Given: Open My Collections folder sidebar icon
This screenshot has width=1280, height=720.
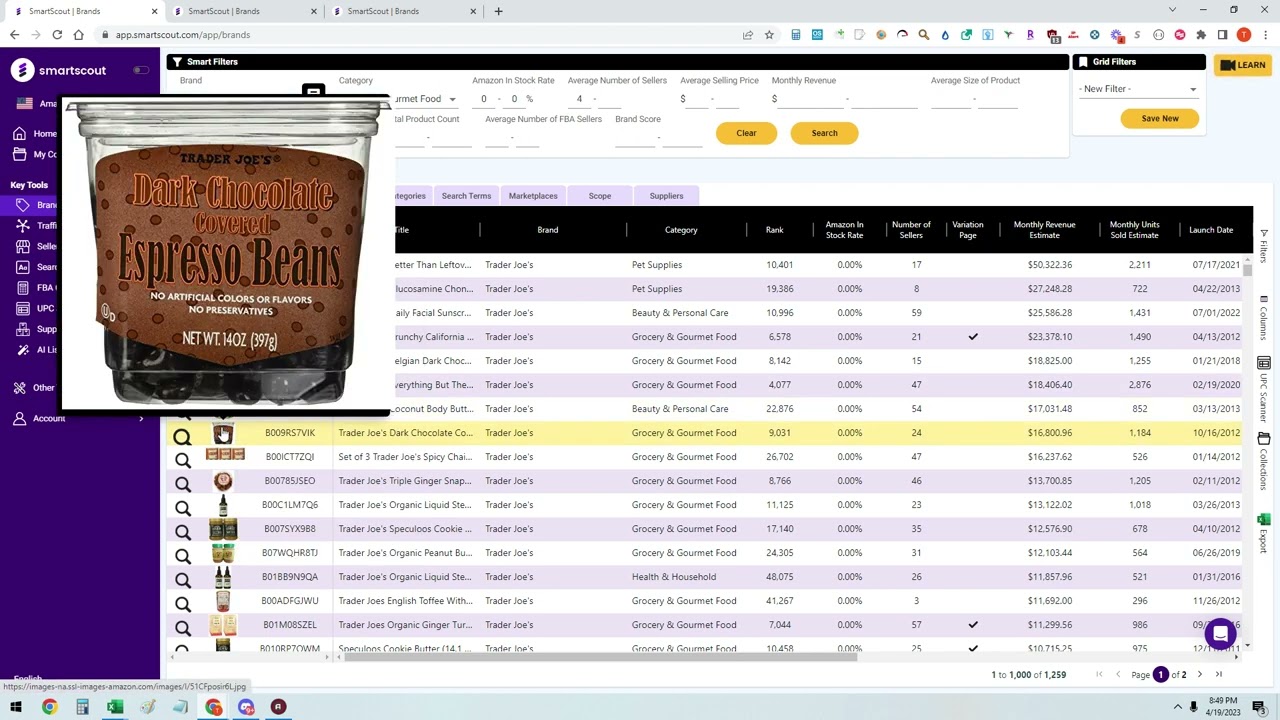Looking at the screenshot, I should 19,154.
